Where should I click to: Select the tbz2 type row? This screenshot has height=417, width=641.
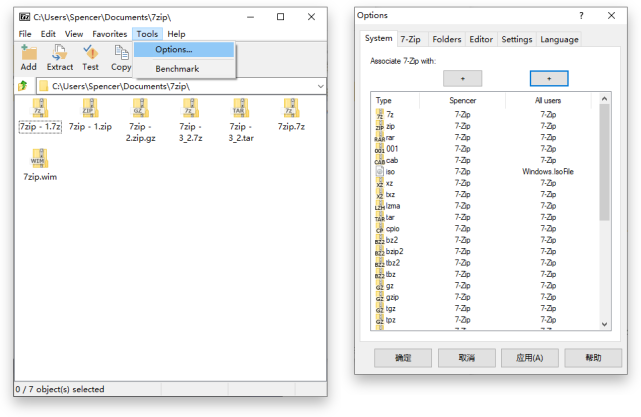coord(486,263)
